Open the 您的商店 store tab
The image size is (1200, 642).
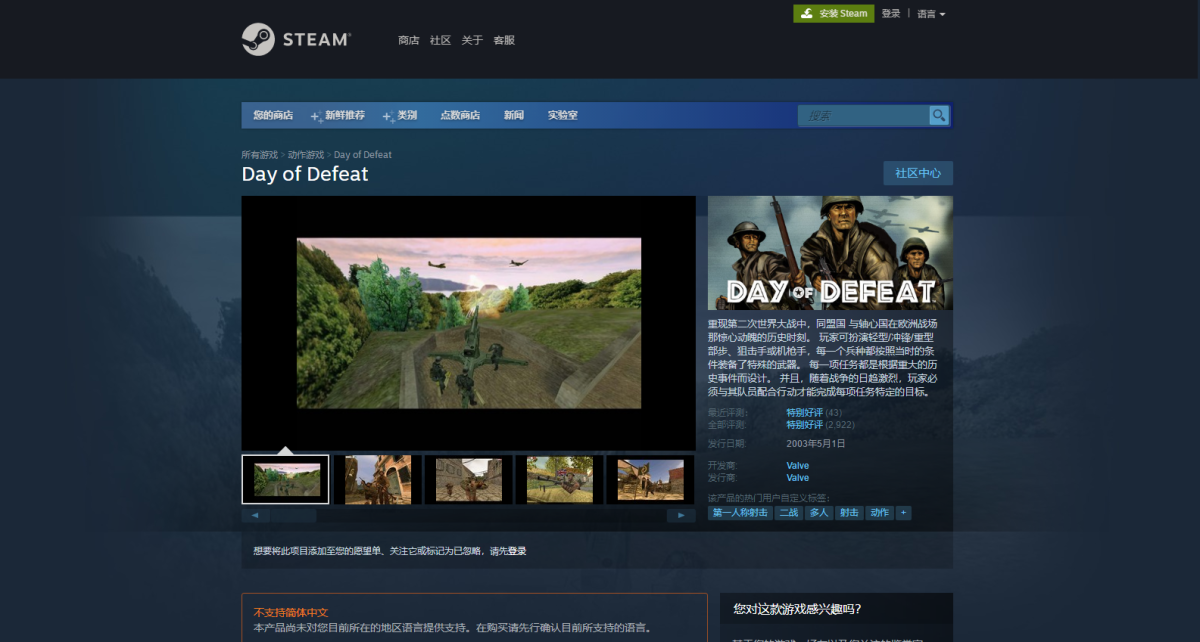pos(273,115)
